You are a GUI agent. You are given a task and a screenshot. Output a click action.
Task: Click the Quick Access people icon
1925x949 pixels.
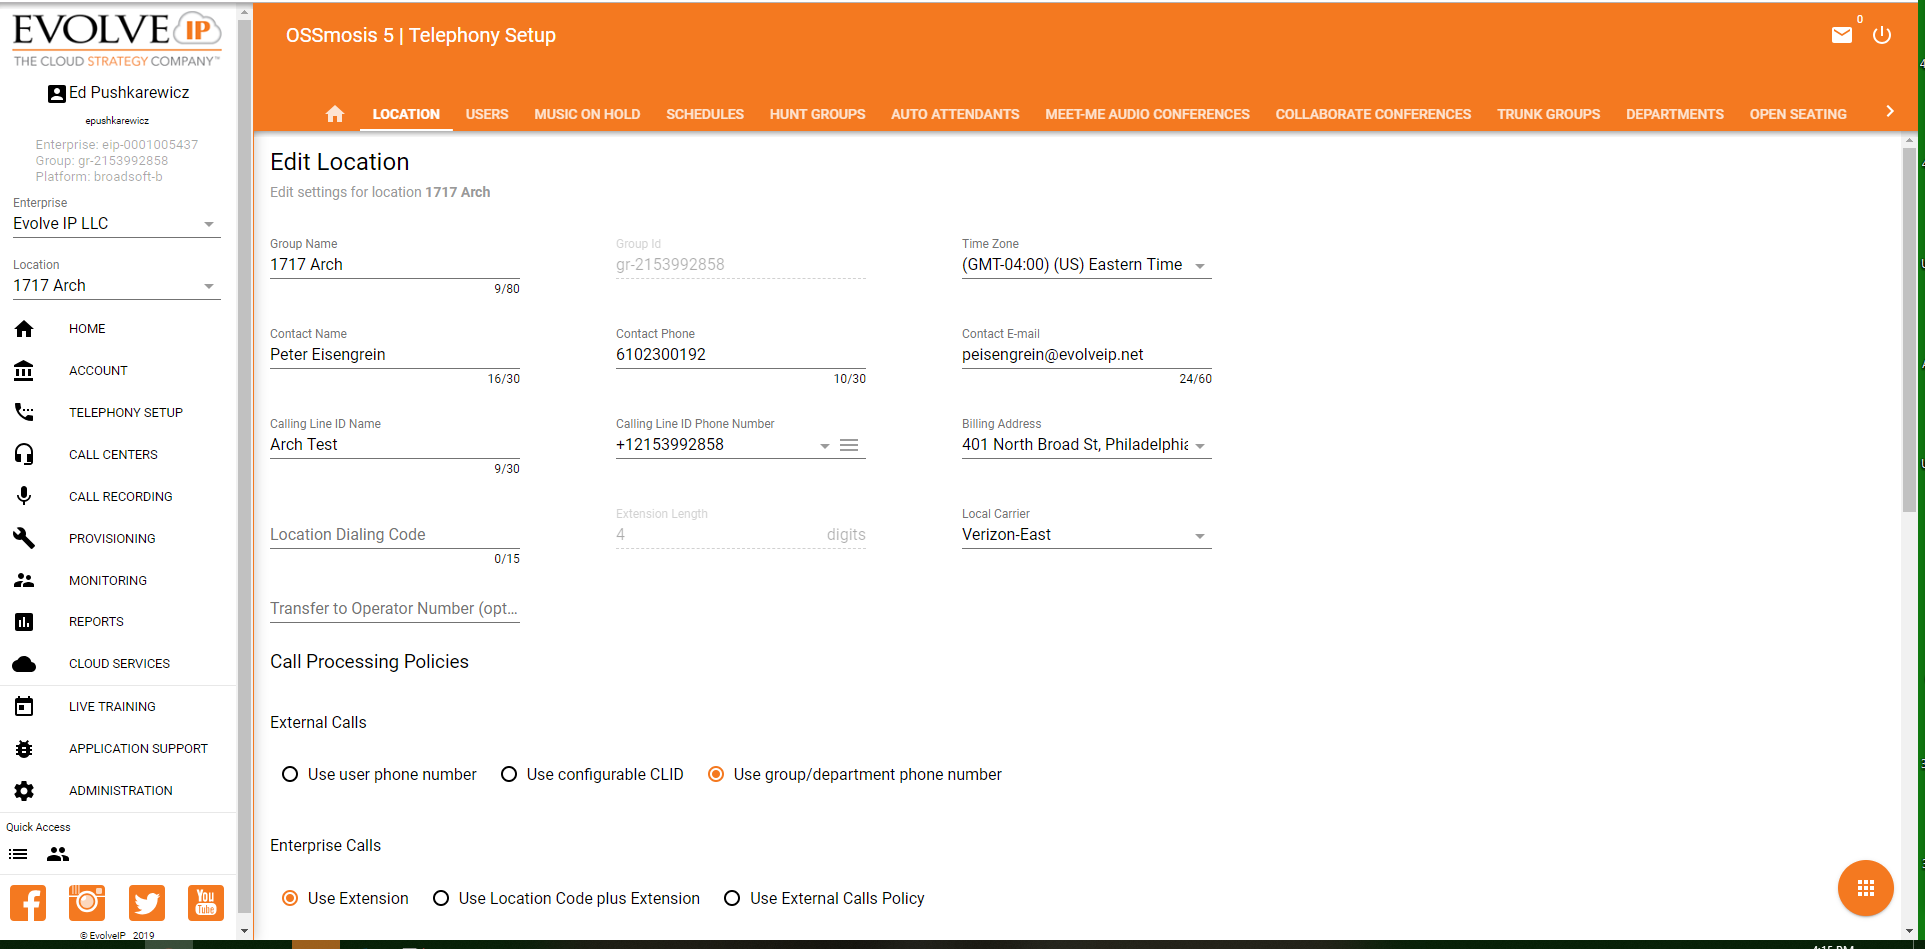[x=58, y=854]
